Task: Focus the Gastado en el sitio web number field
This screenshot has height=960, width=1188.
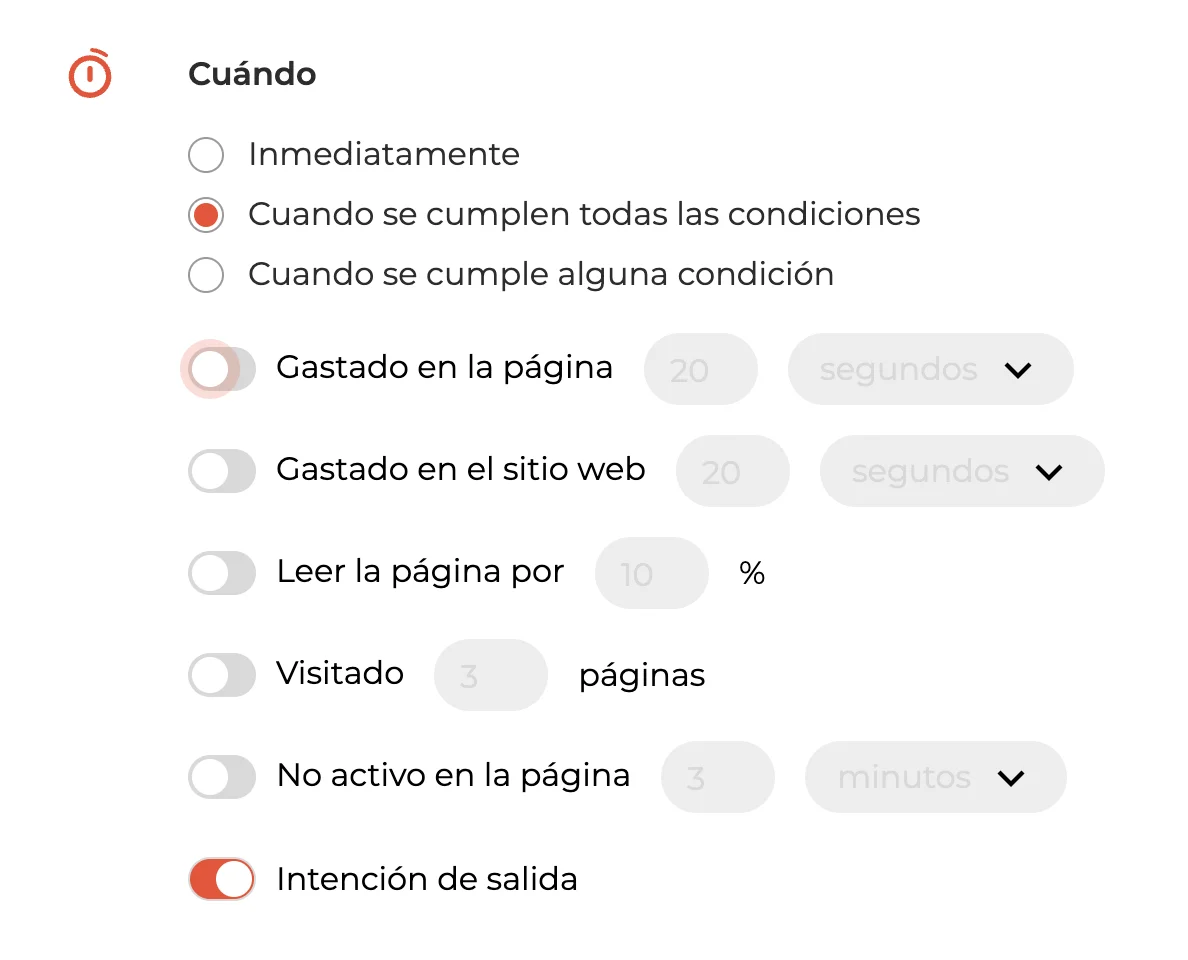Action: click(732, 472)
